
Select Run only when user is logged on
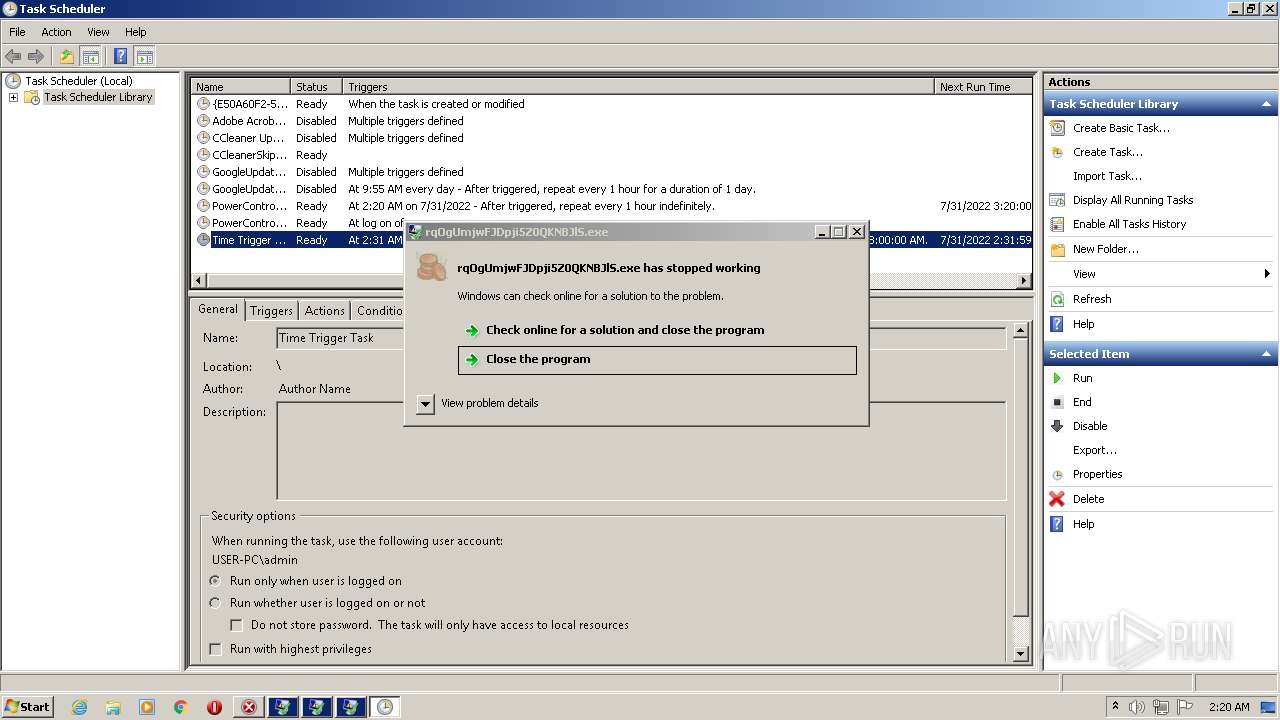(x=215, y=581)
